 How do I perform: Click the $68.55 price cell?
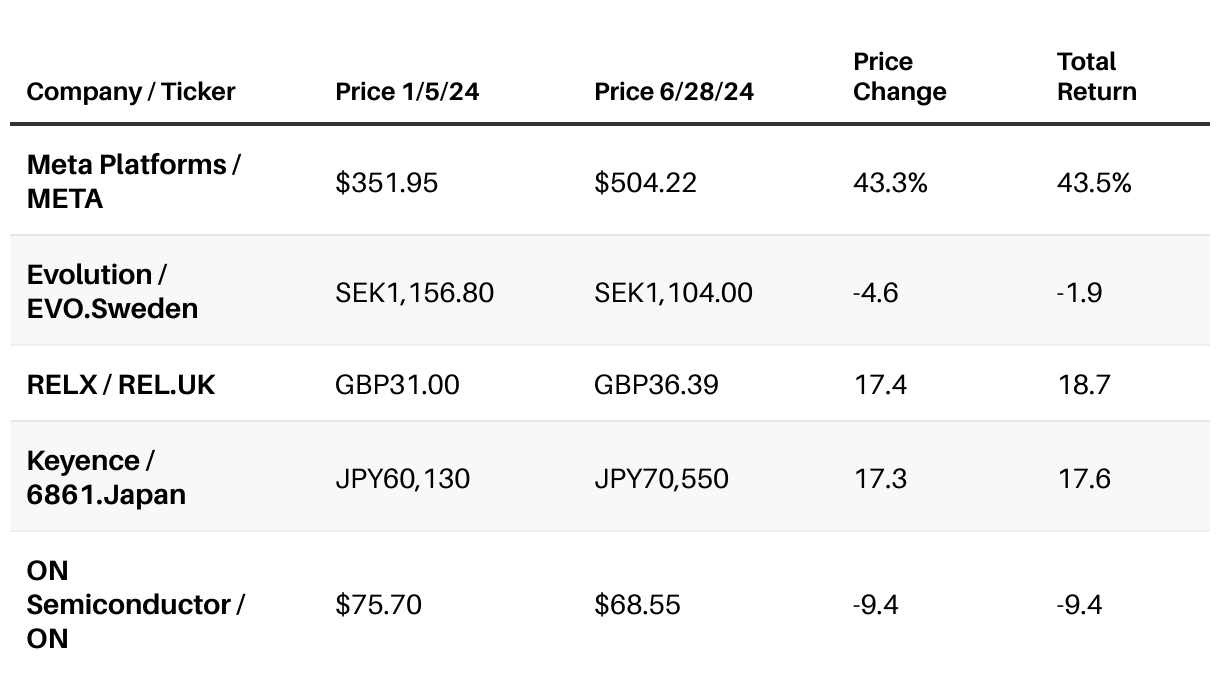tap(637, 605)
